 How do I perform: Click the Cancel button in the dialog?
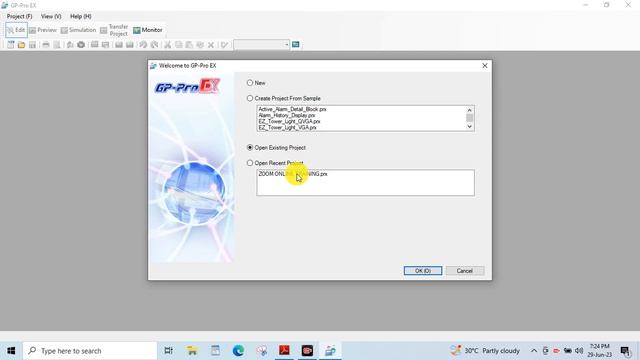click(464, 271)
